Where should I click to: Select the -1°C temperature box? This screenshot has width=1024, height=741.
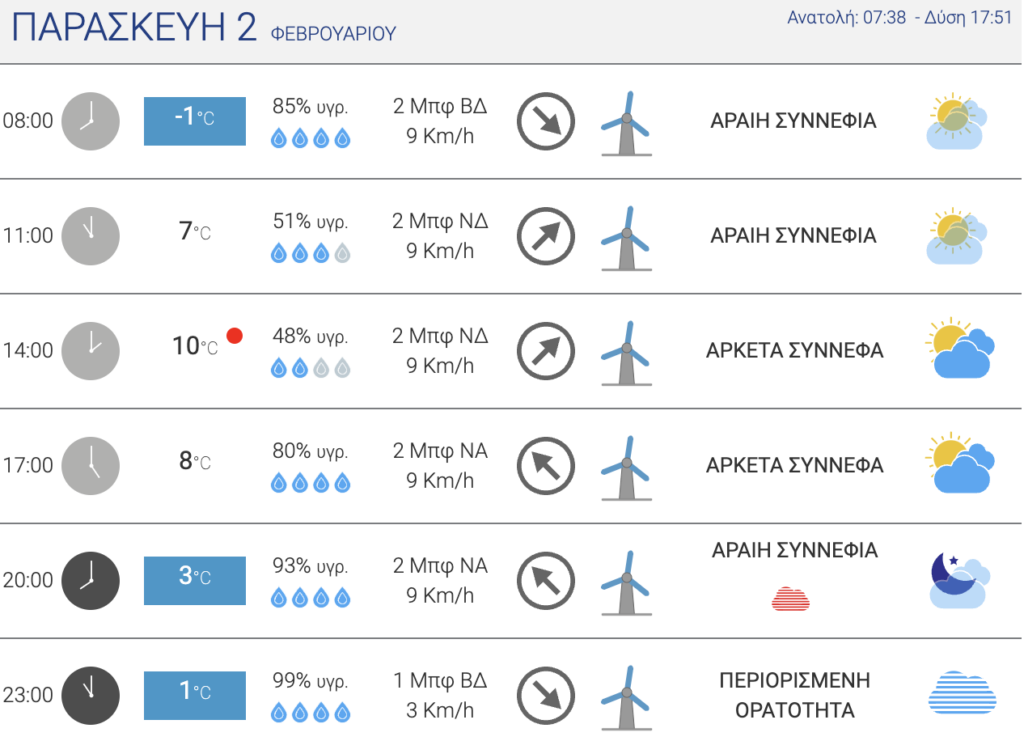(x=195, y=121)
